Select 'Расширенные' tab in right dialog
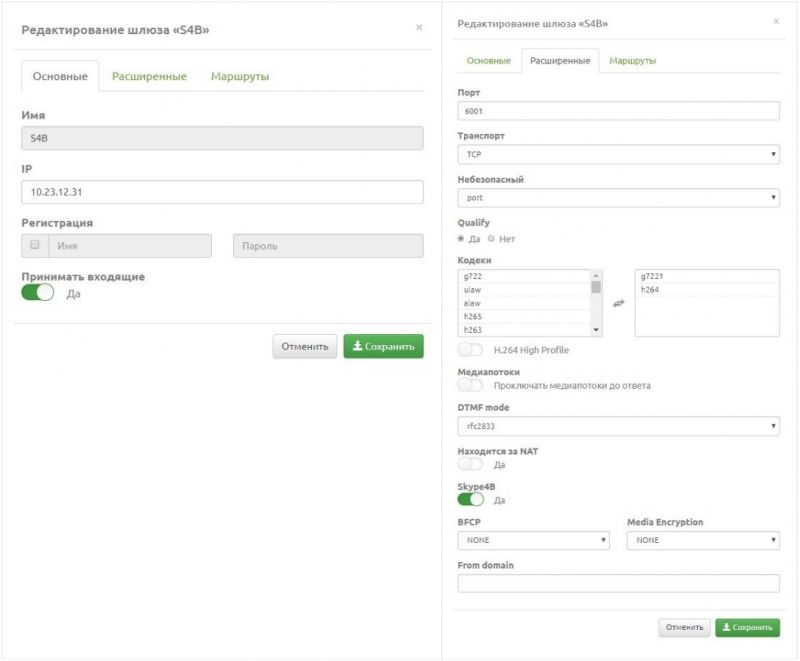This screenshot has width=800, height=661. (560, 61)
